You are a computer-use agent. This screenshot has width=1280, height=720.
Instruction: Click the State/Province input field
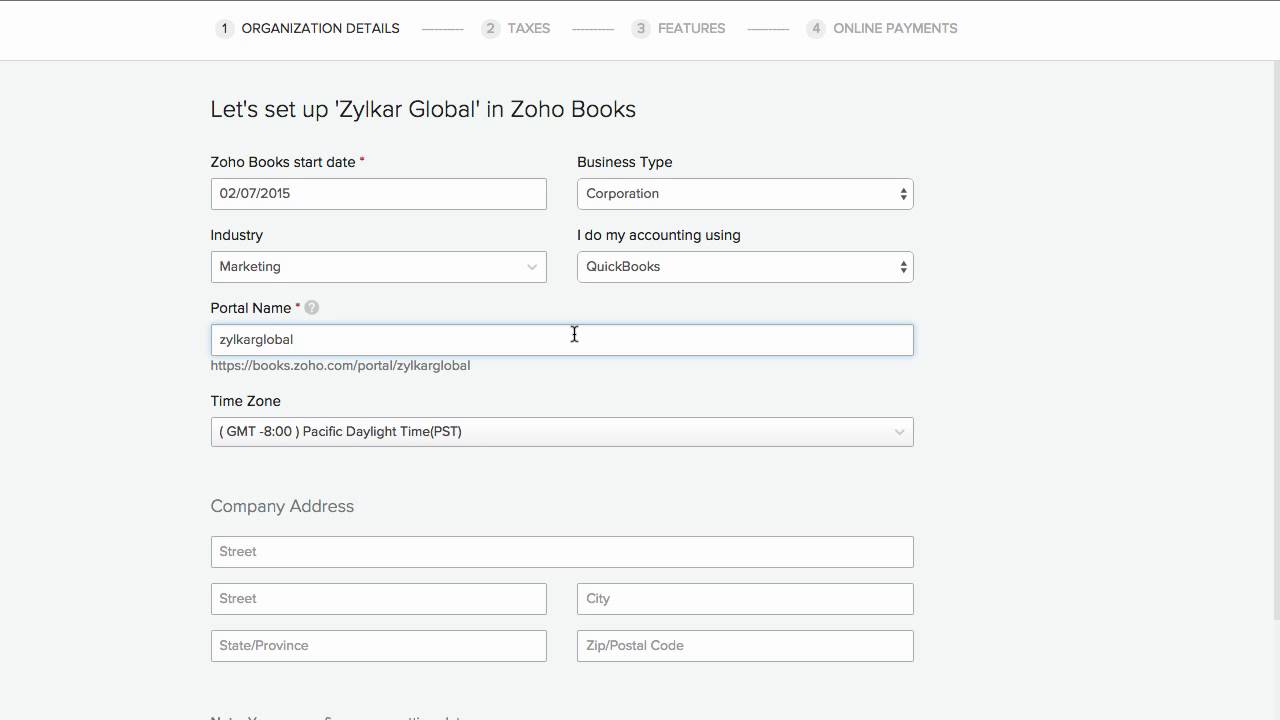378,646
